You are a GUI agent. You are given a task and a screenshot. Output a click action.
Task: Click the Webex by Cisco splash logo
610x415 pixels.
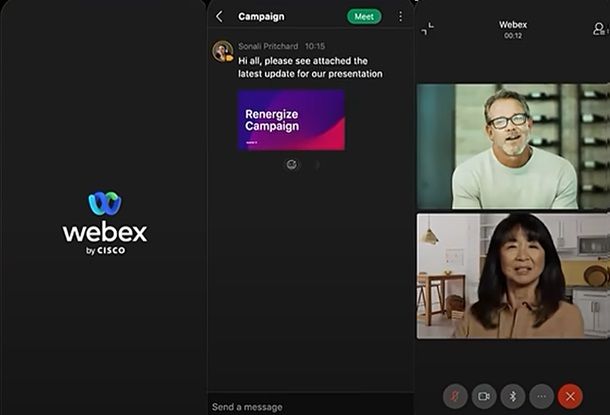(105, 223)
